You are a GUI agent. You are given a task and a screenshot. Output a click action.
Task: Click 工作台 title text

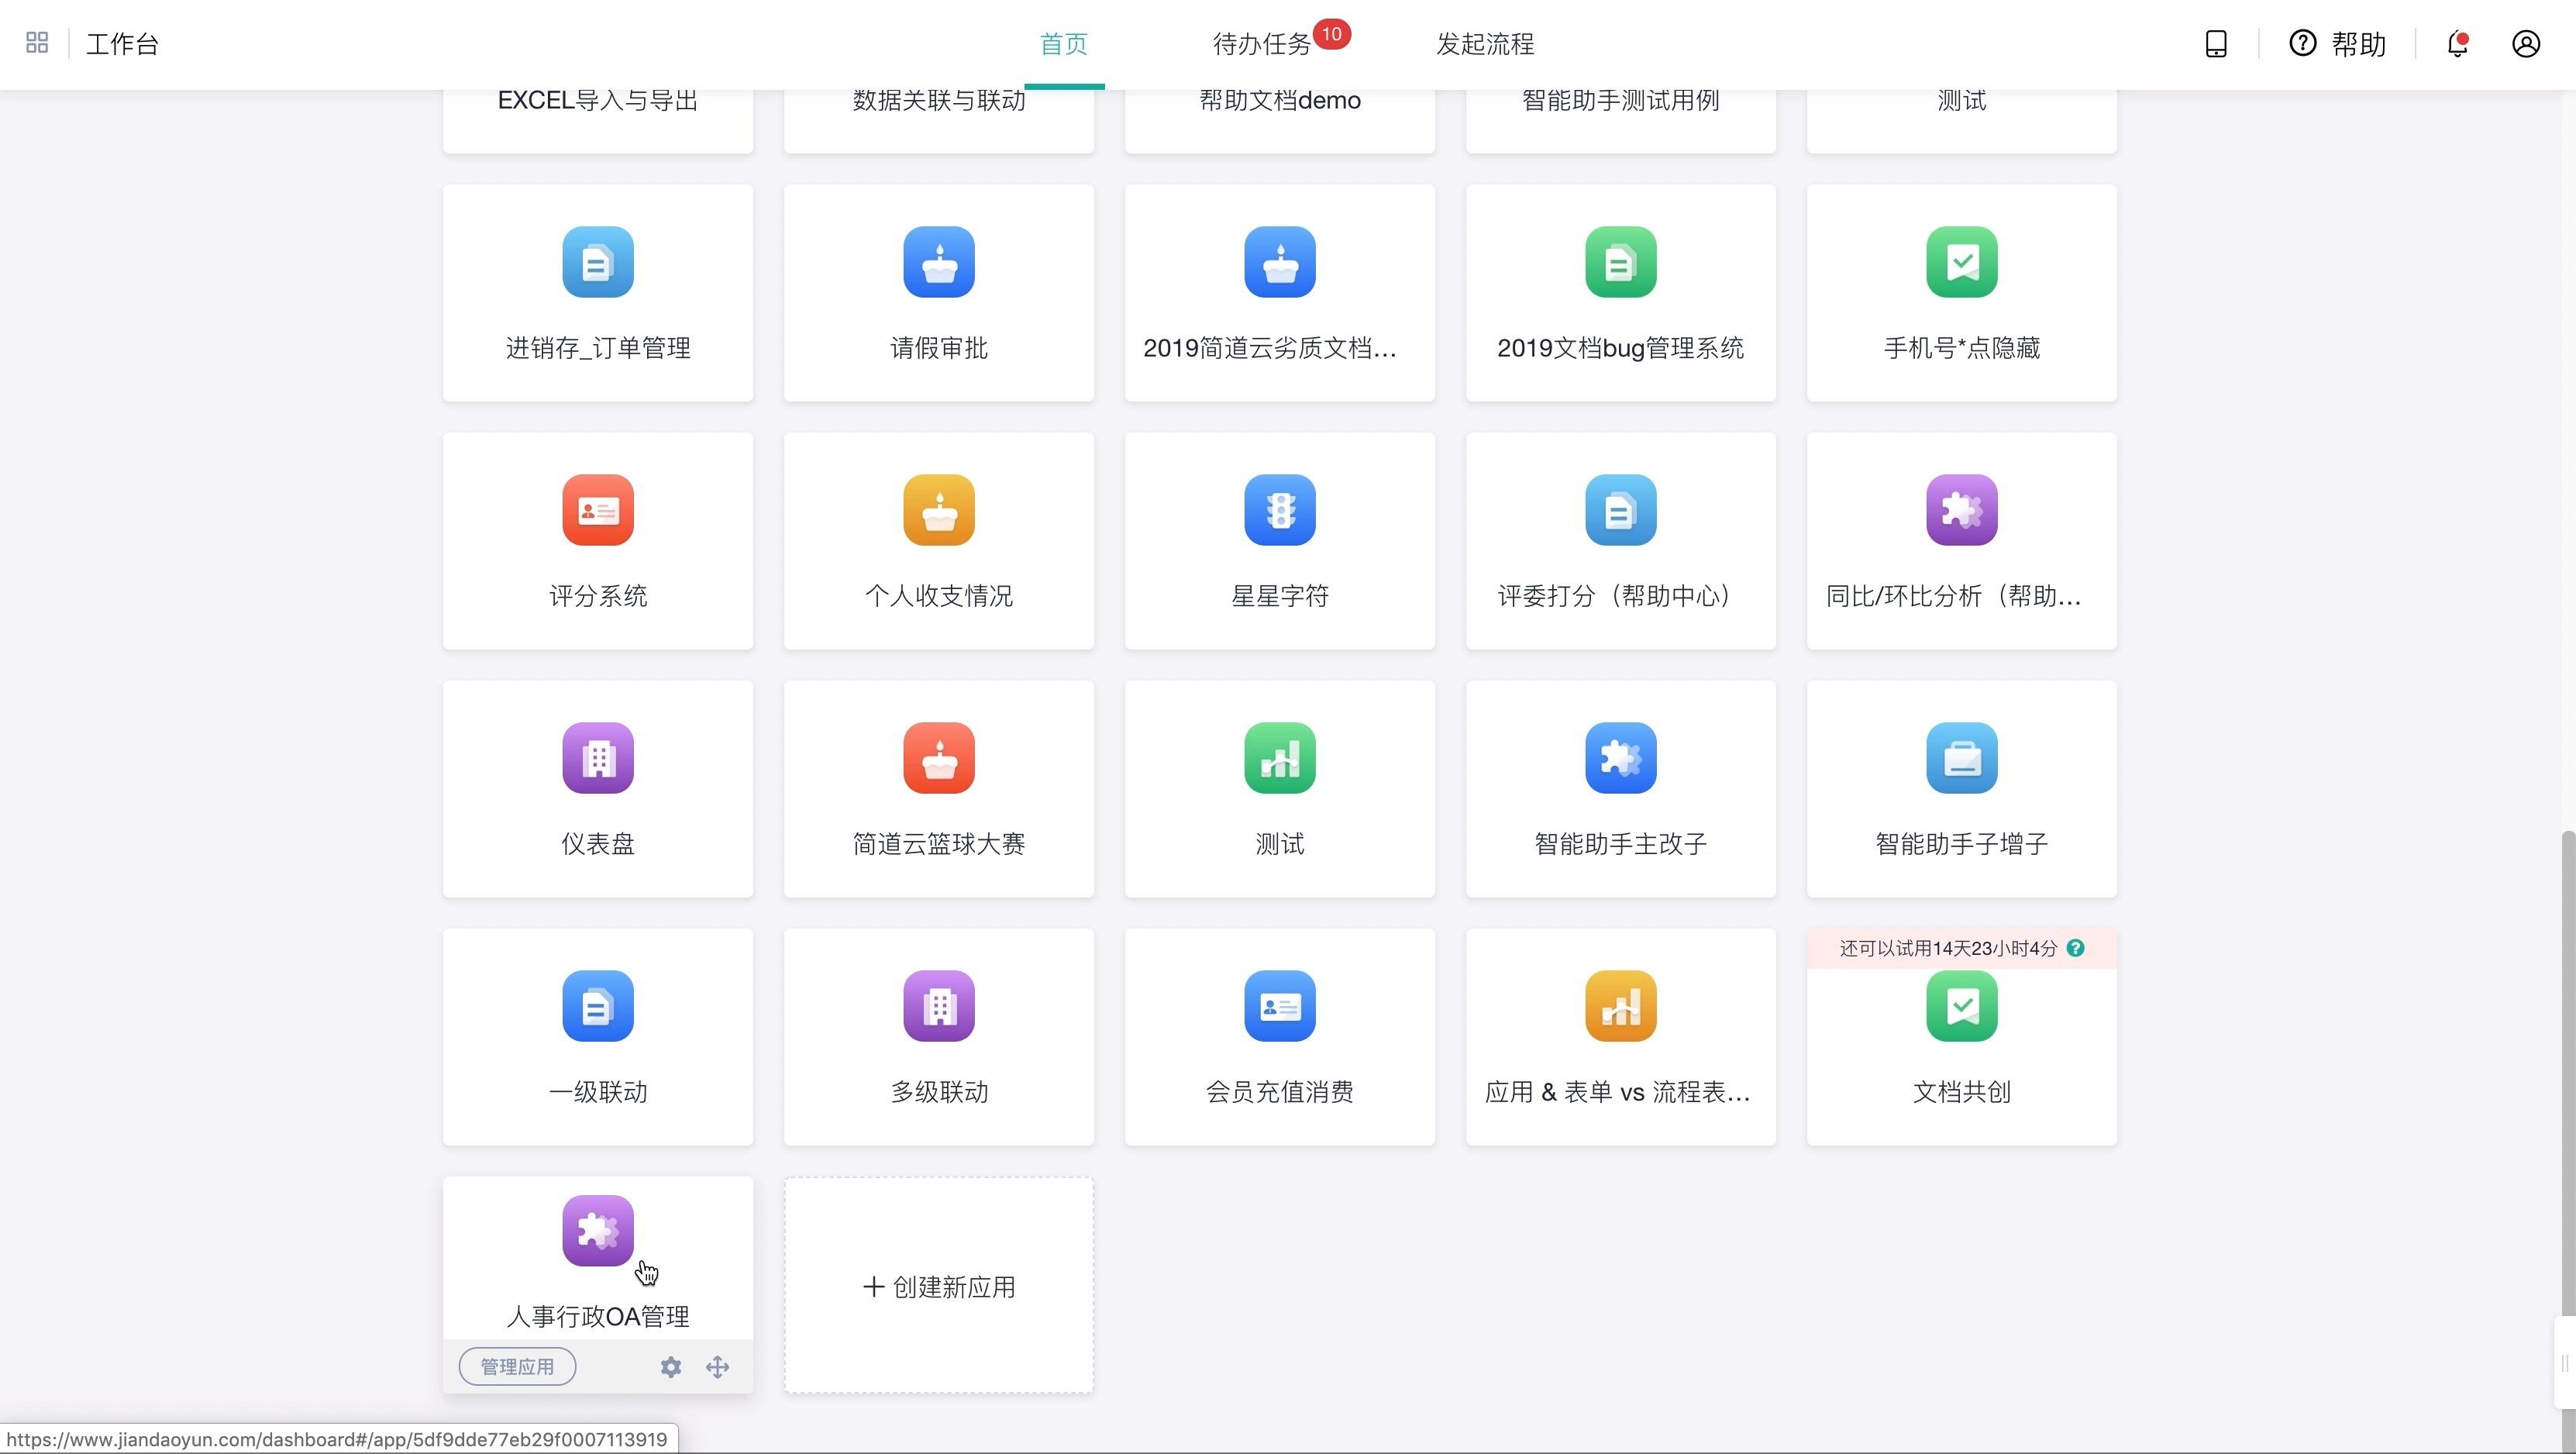(122, 44)
